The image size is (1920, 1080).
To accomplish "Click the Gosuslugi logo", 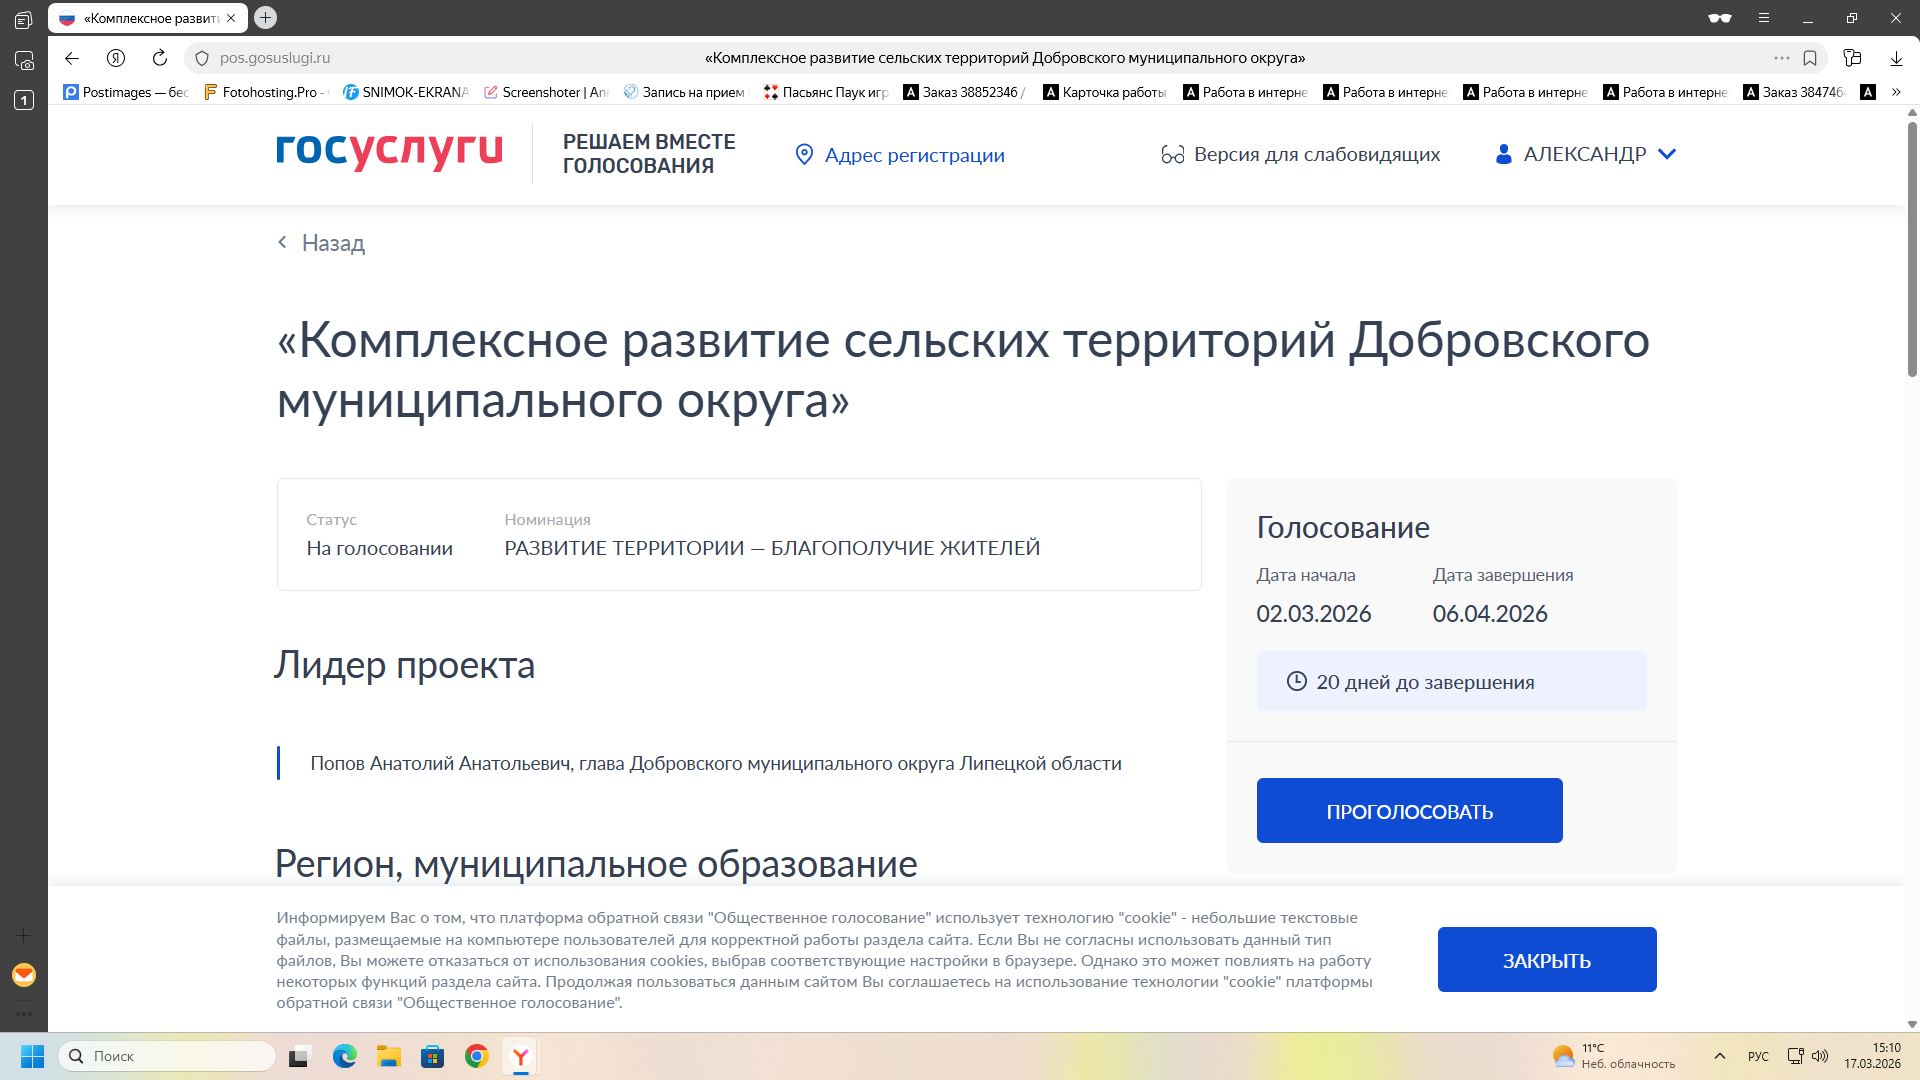I will pyautogui.click(x=389, y=152).
